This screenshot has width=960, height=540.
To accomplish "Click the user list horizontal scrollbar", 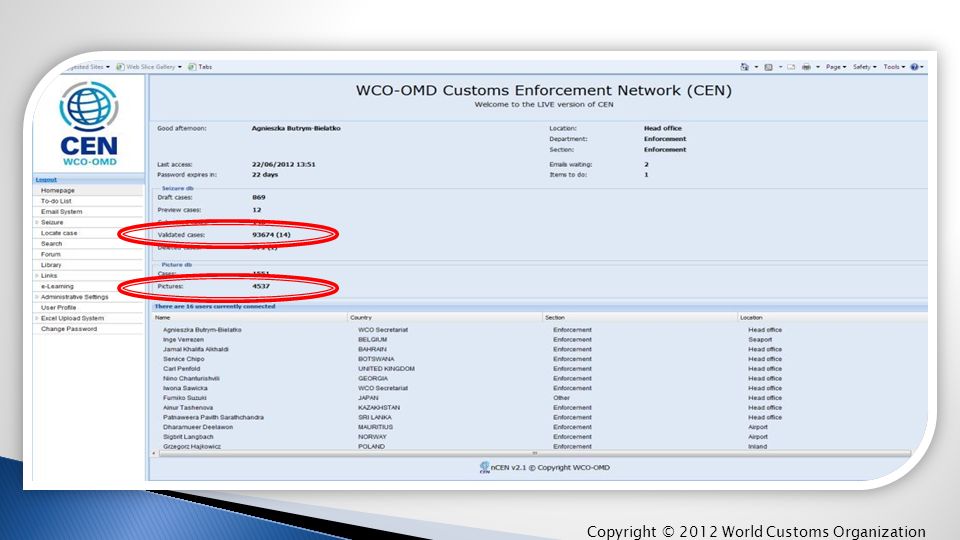I will point(534,454).
